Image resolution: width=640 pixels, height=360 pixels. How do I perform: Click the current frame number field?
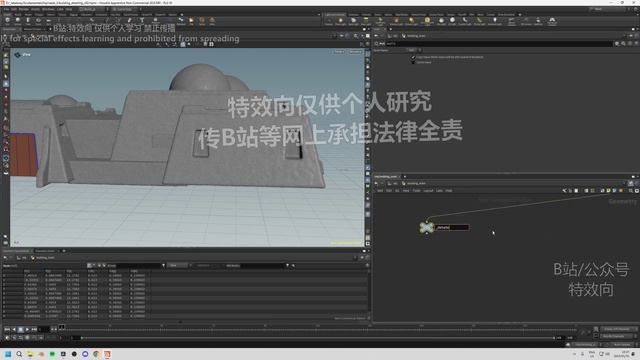pos(43,329)
